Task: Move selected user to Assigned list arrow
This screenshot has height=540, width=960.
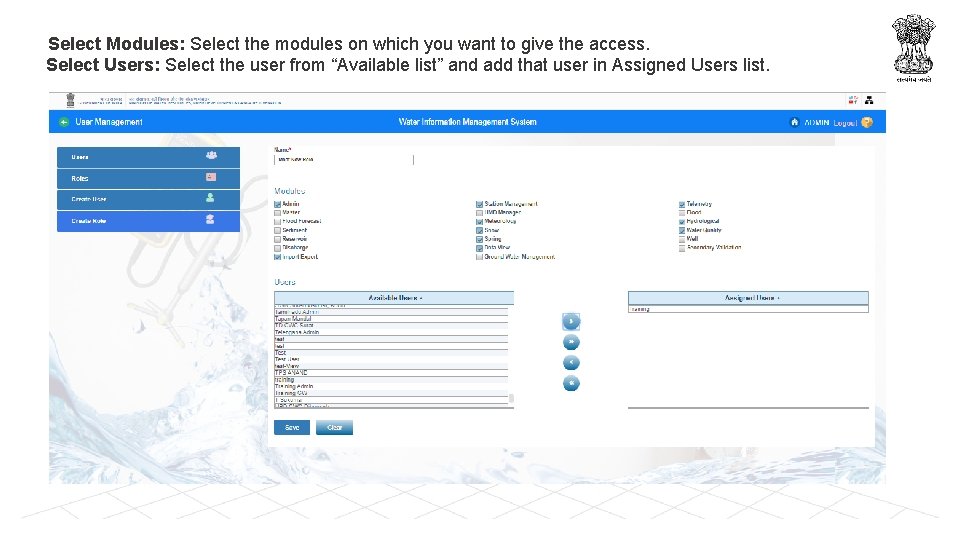Action: (571, 321)
